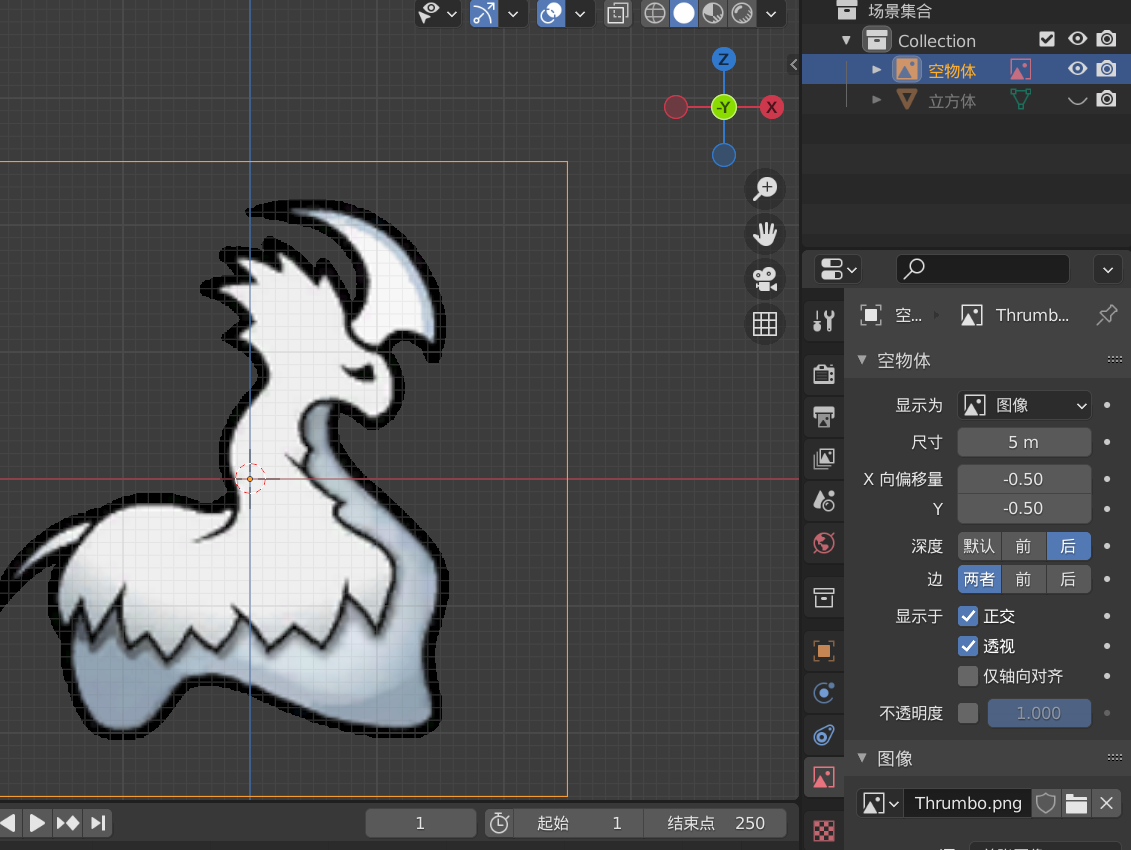The image size is (1131, 850).
Task: Open the Scene properties tab
Action: pyautogui.click(x=823, y=500)
